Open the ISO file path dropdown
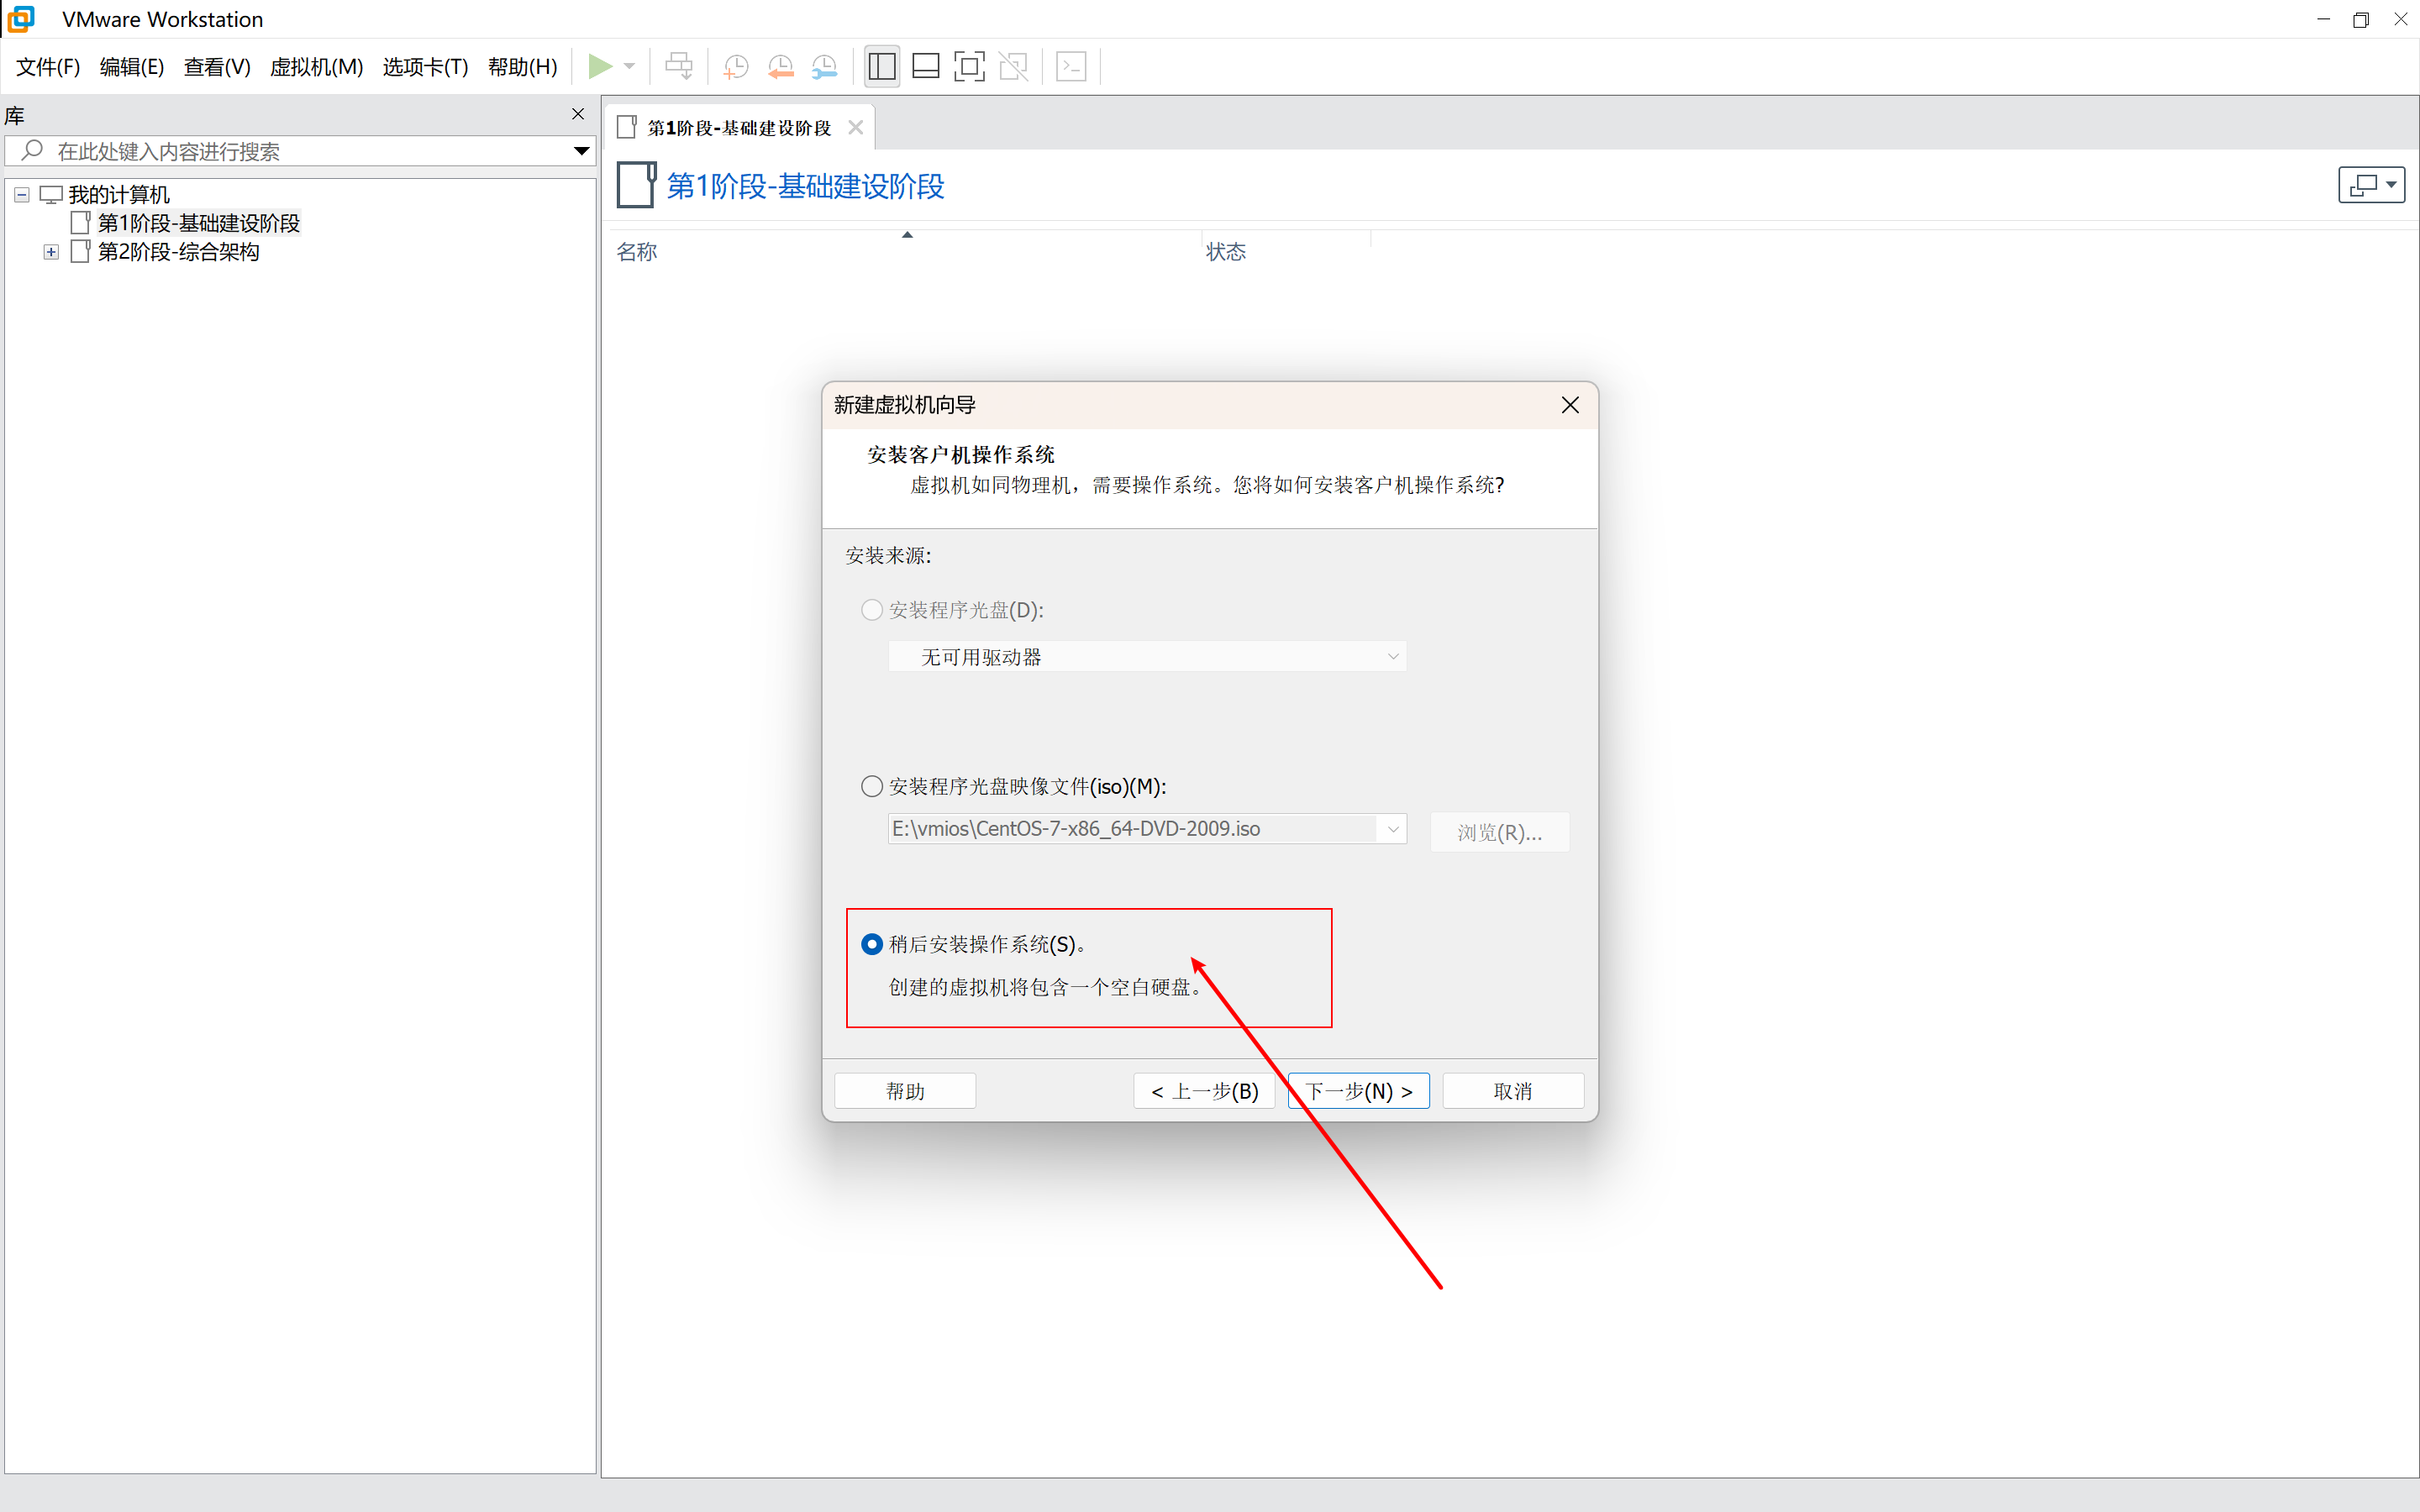Viewport: 2420px width, 1512px height. click(1392, 829)
